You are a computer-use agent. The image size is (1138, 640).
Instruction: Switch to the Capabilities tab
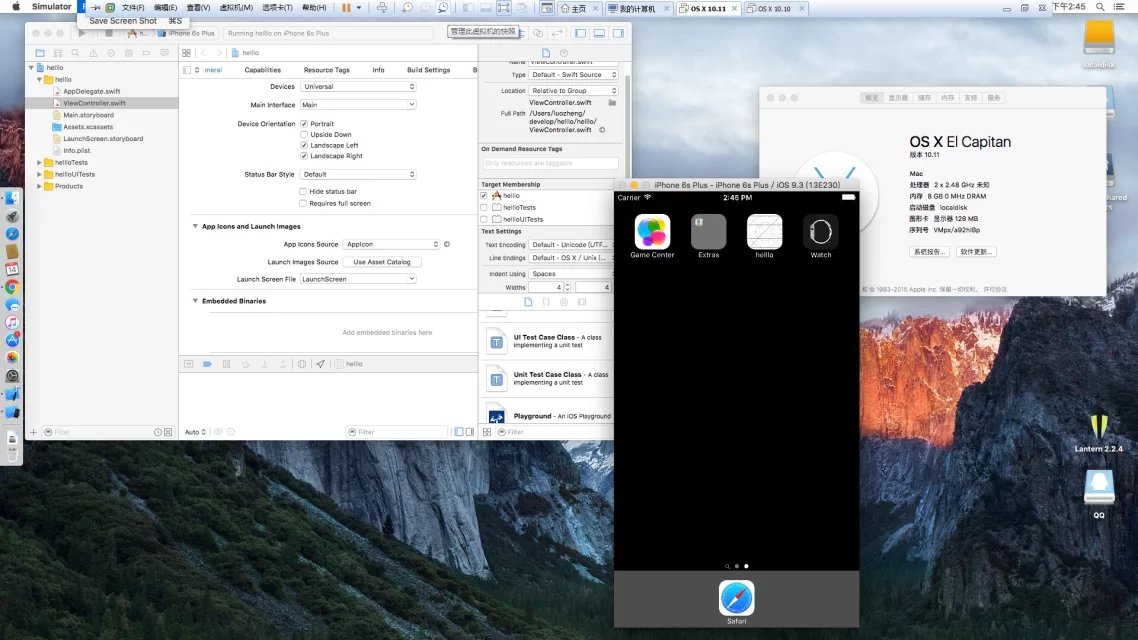coord(263,70)
